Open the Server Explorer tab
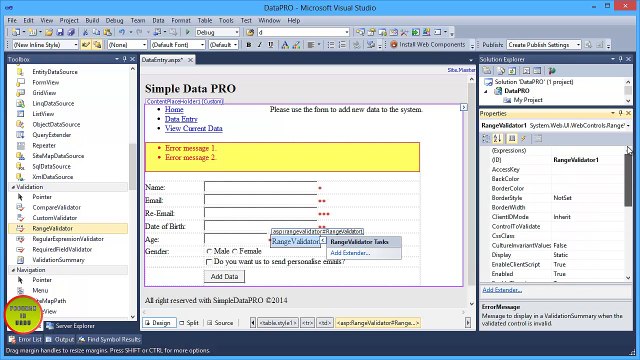 click(70, 326)
